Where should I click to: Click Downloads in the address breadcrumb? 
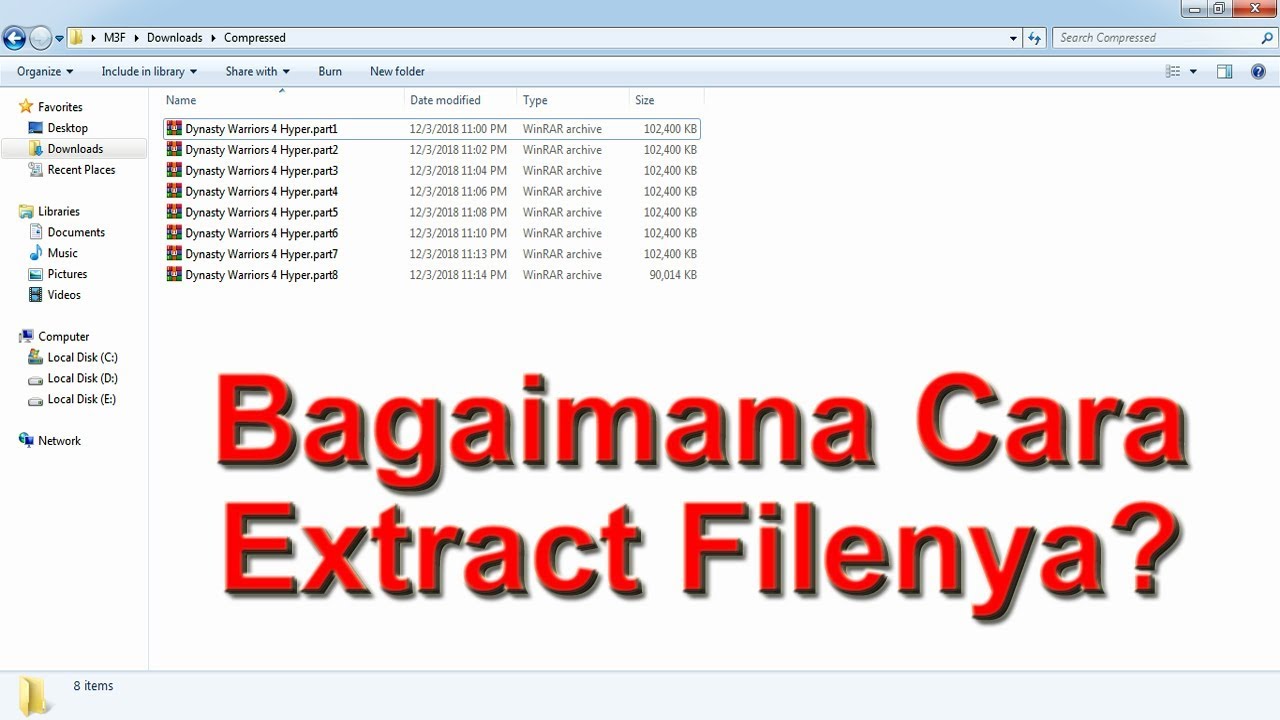coord(174,38)
